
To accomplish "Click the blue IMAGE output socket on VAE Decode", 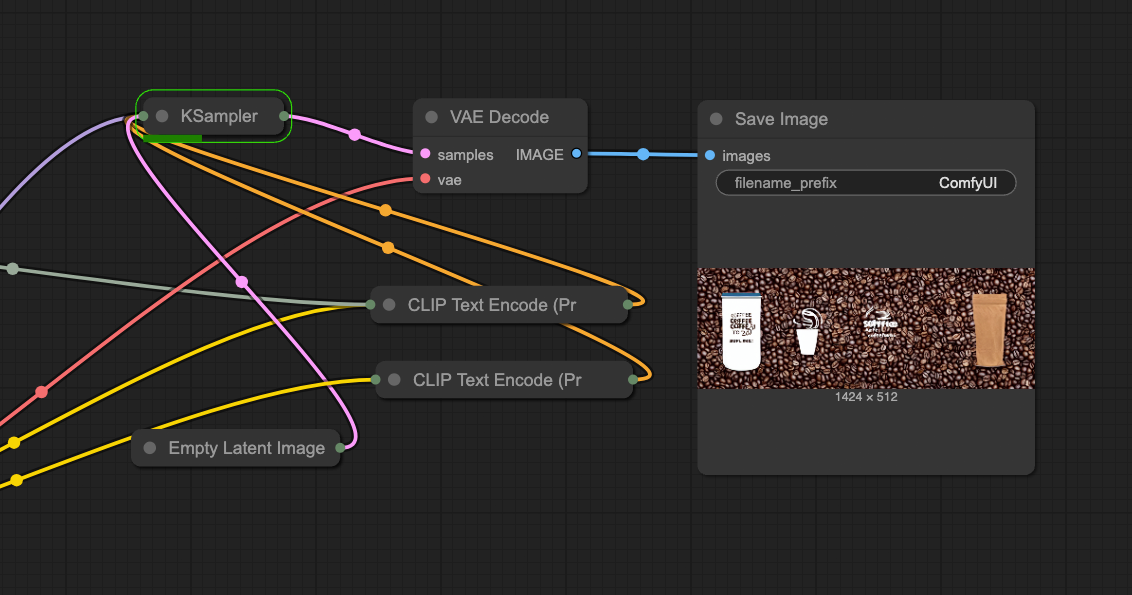I will [576, 154].
